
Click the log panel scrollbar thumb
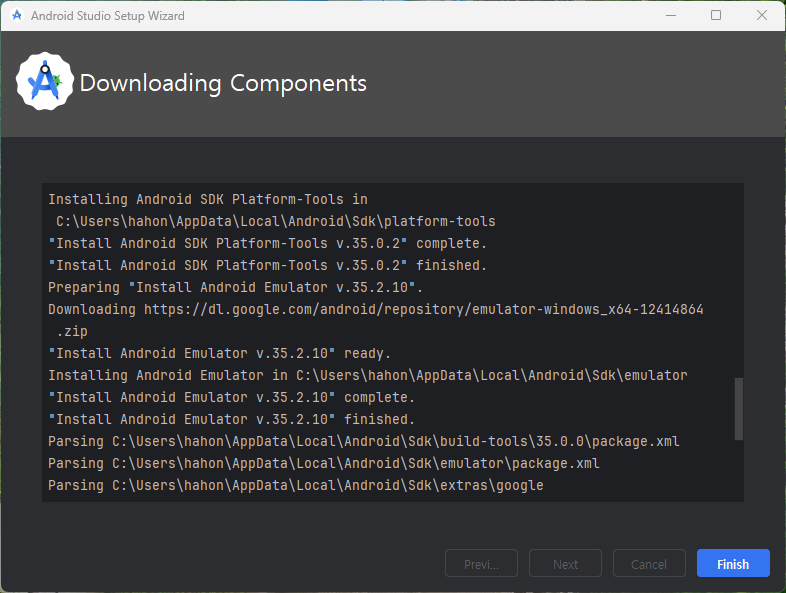pos(738,409)
